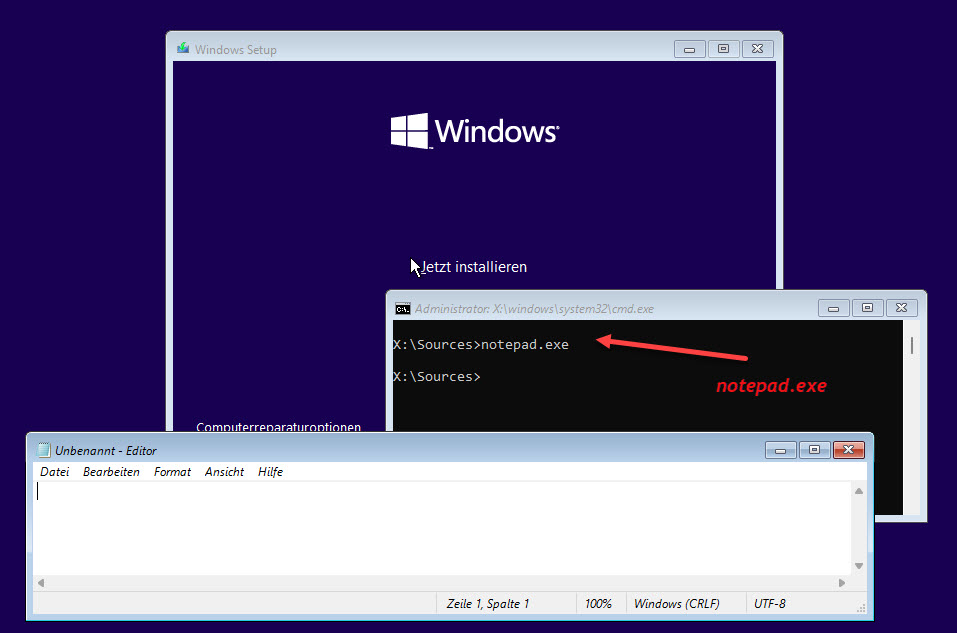
Task: Open the Hilfe menu in Notepad
Action: pos(270,471)
